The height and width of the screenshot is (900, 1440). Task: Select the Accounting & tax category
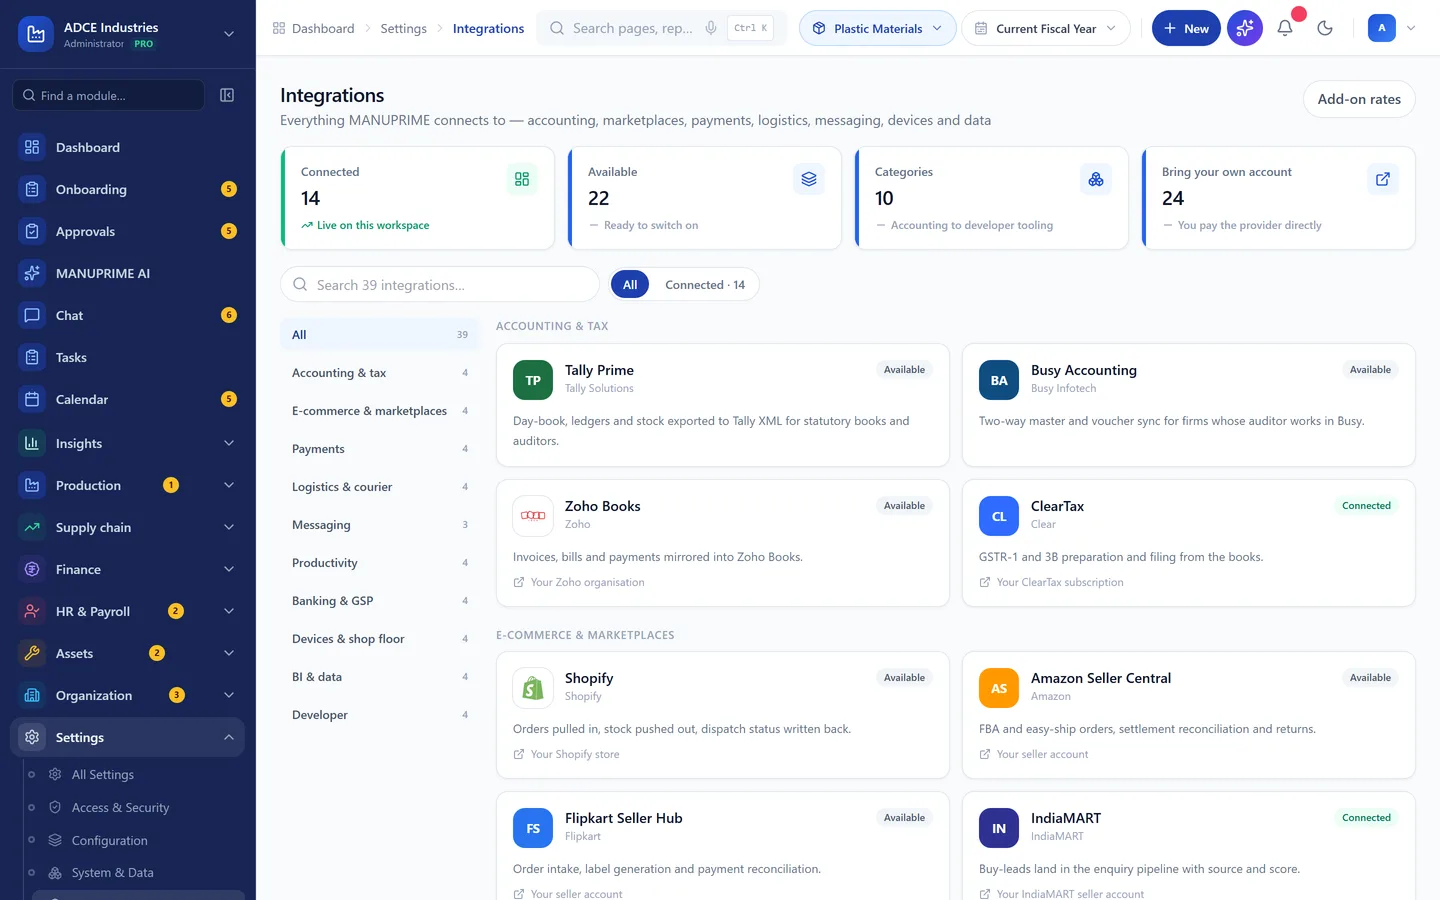[380, 373]
